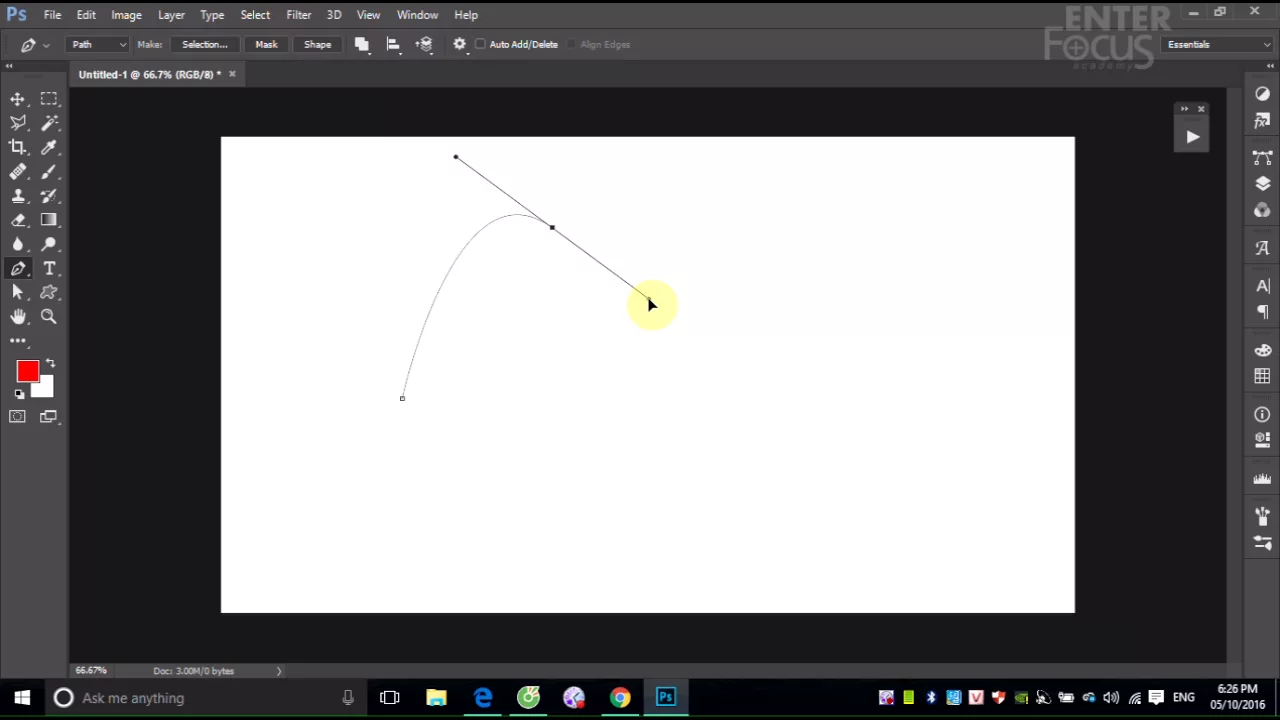The width and height of the screenshot is (1280, 720).
Task: Toggle Quick Mask mode
Action: [x=18, y=416]
